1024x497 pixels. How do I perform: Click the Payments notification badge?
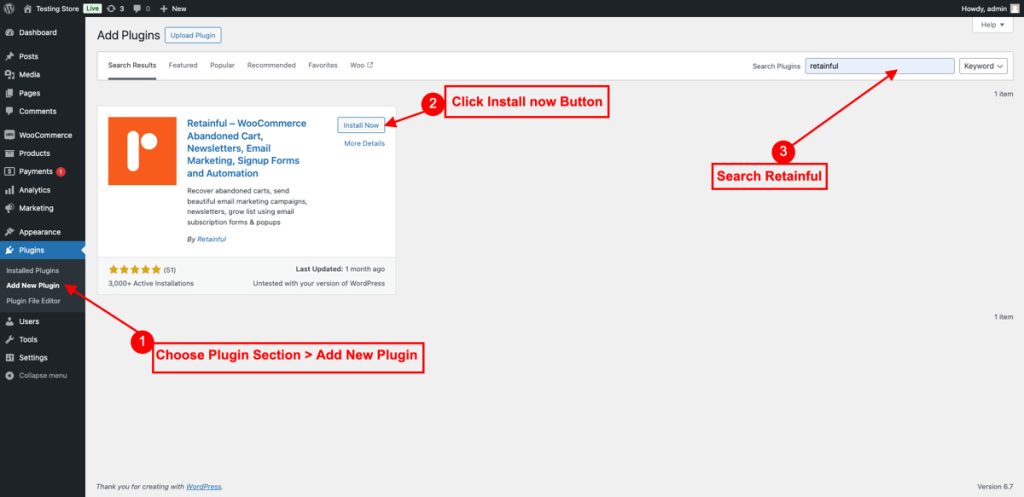[61, 172]
